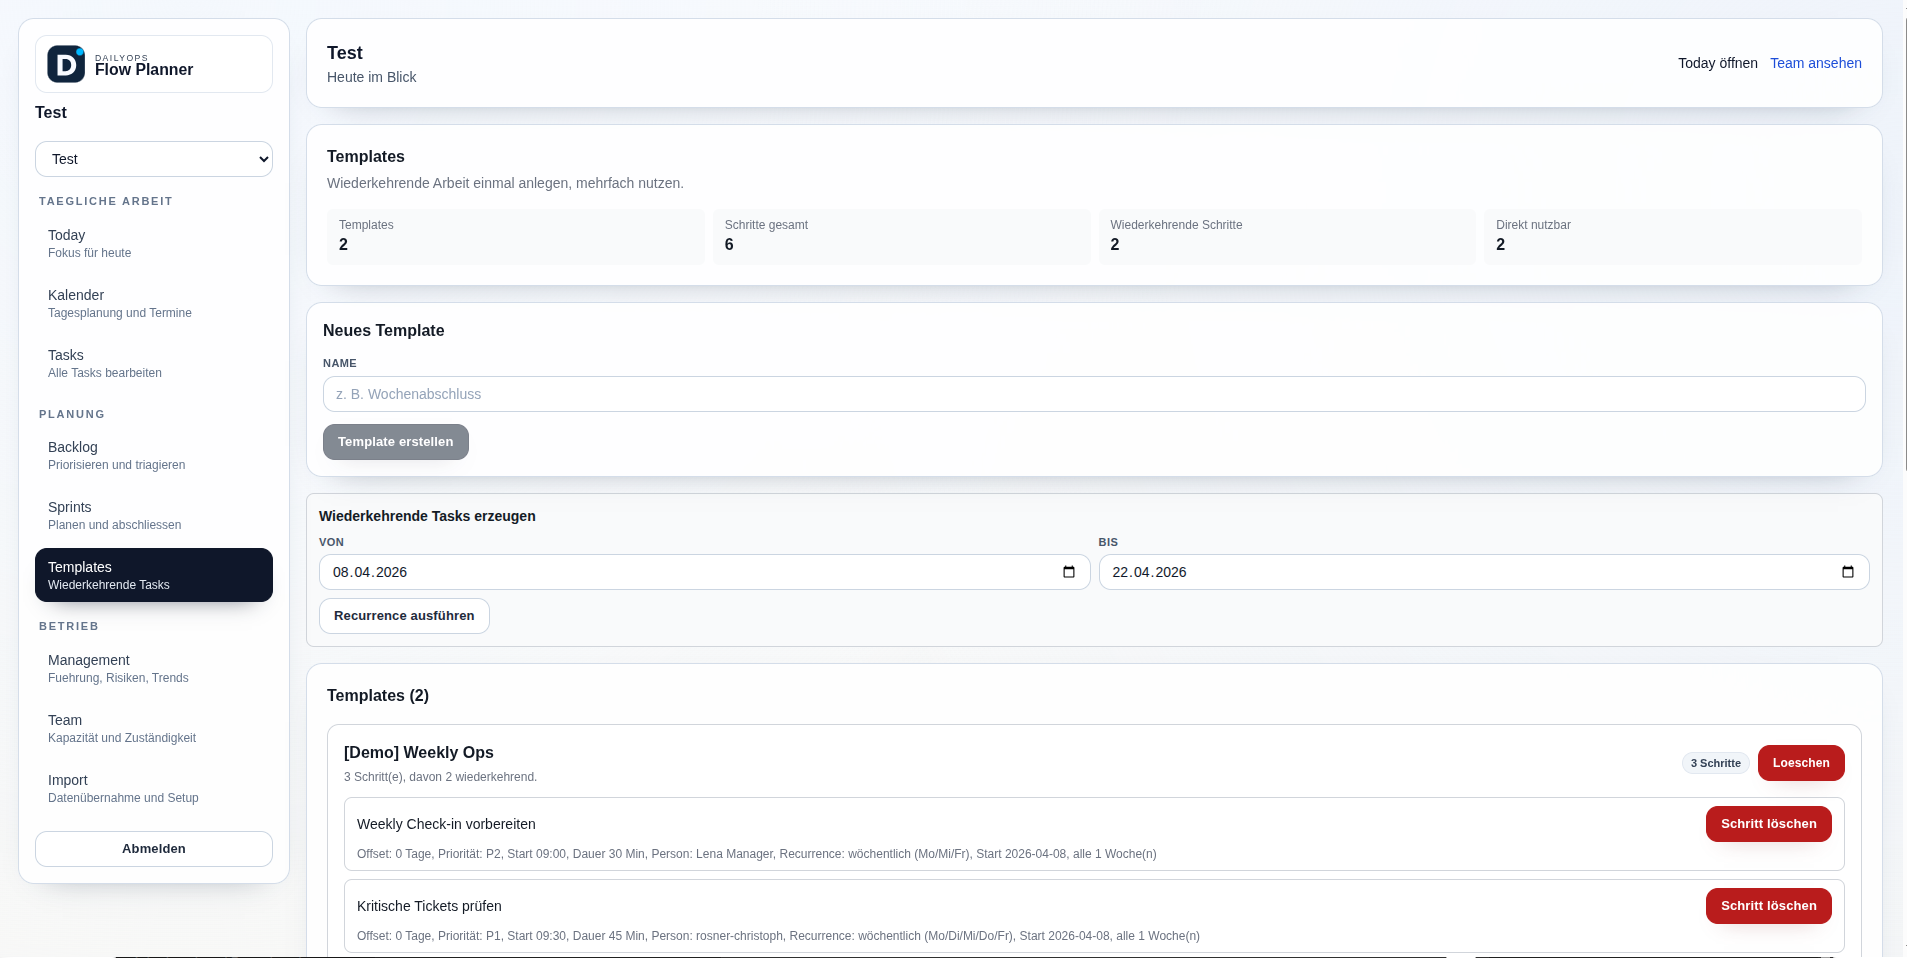Go to Team in the sidebar
This screenshot has height=958, width=1907.
(154, 728)
